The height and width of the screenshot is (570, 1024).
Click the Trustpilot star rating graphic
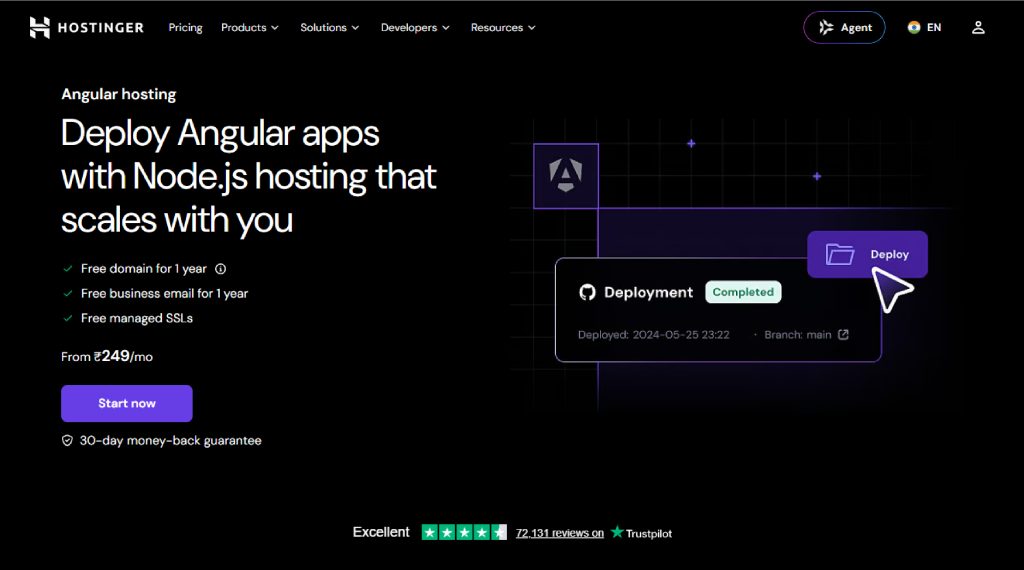pos(464,533)
